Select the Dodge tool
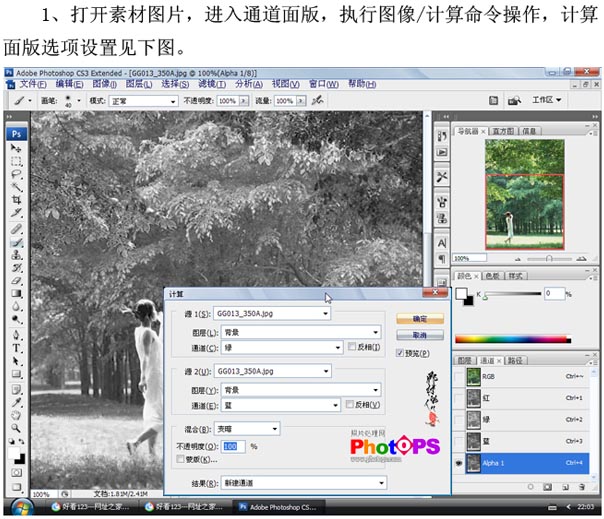The image size is (604, 519). click(x=16, y=319)
